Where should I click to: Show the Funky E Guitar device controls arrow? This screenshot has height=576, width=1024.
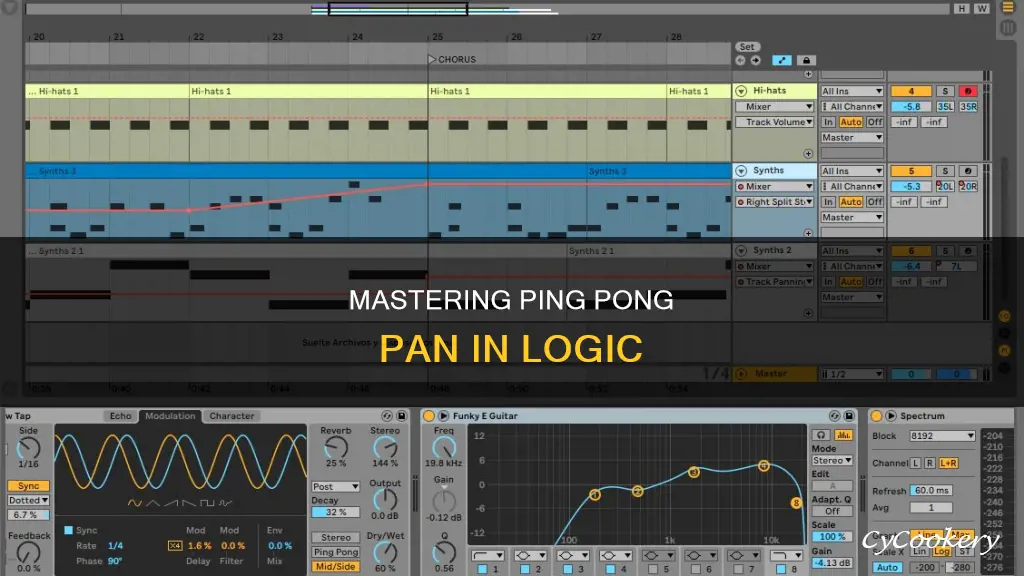[x=443, y=416]
